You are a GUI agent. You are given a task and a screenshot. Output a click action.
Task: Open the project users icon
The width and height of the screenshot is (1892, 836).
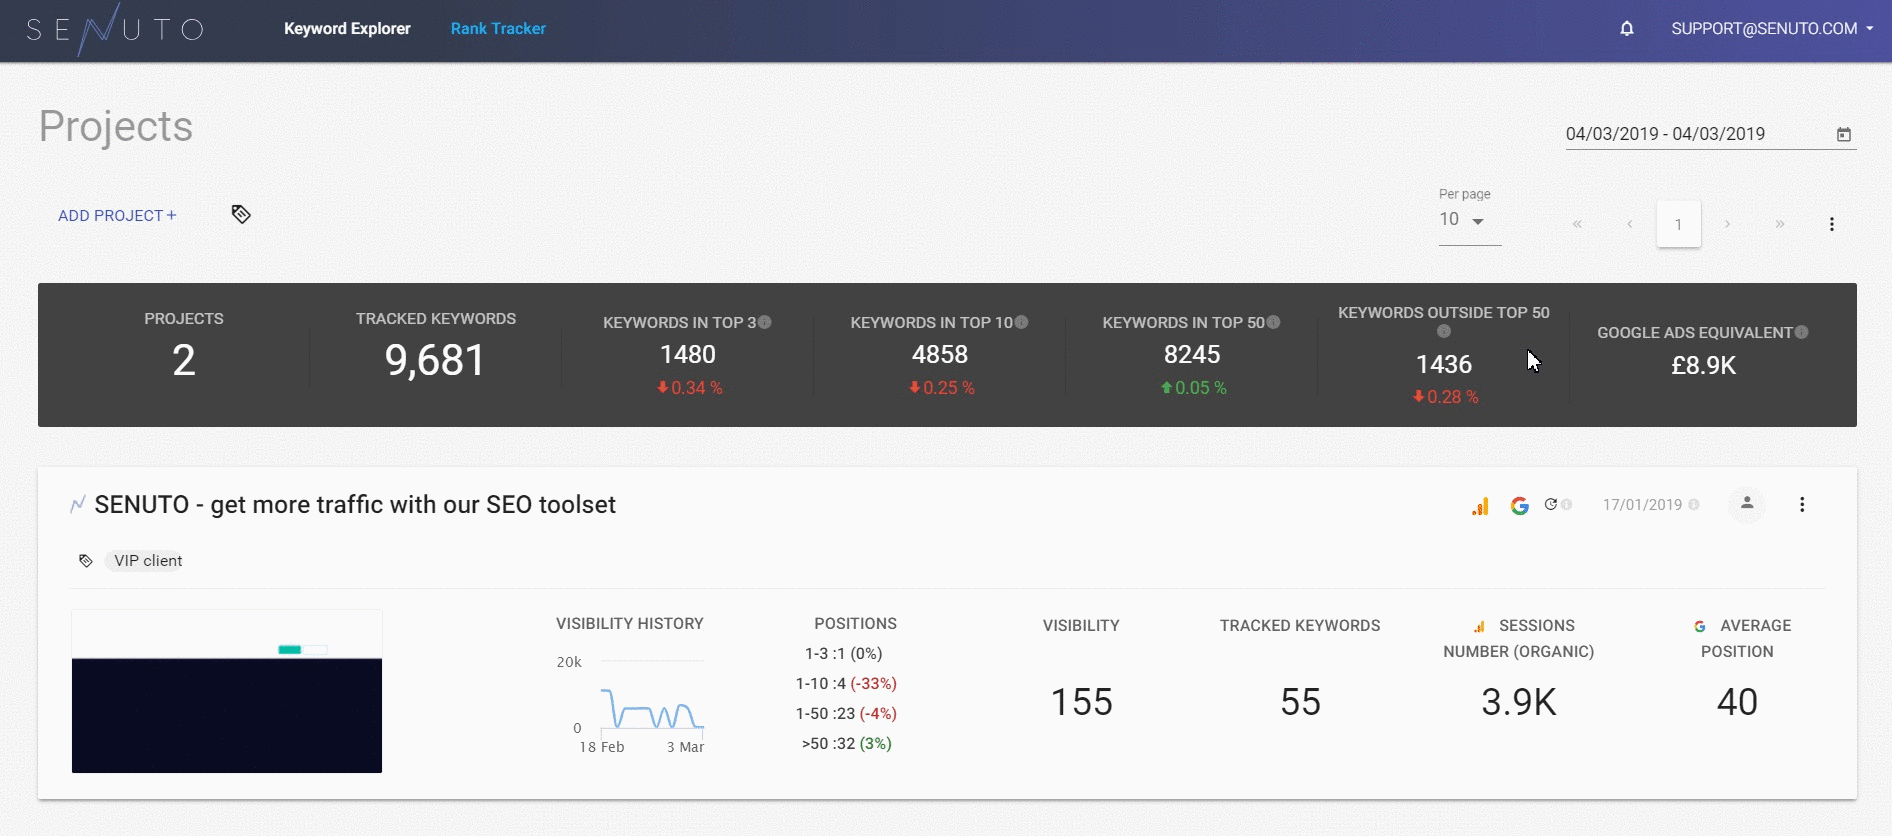tap(1747, 504)
